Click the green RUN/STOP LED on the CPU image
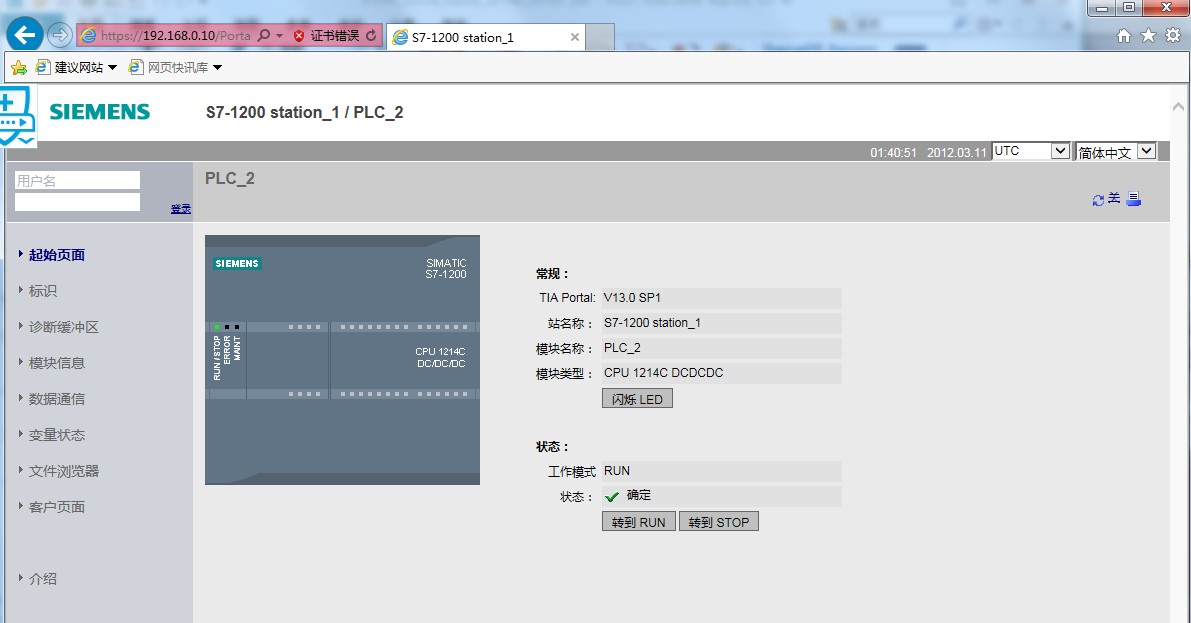This screenshot has height=623, width=1191. point(216,327)
